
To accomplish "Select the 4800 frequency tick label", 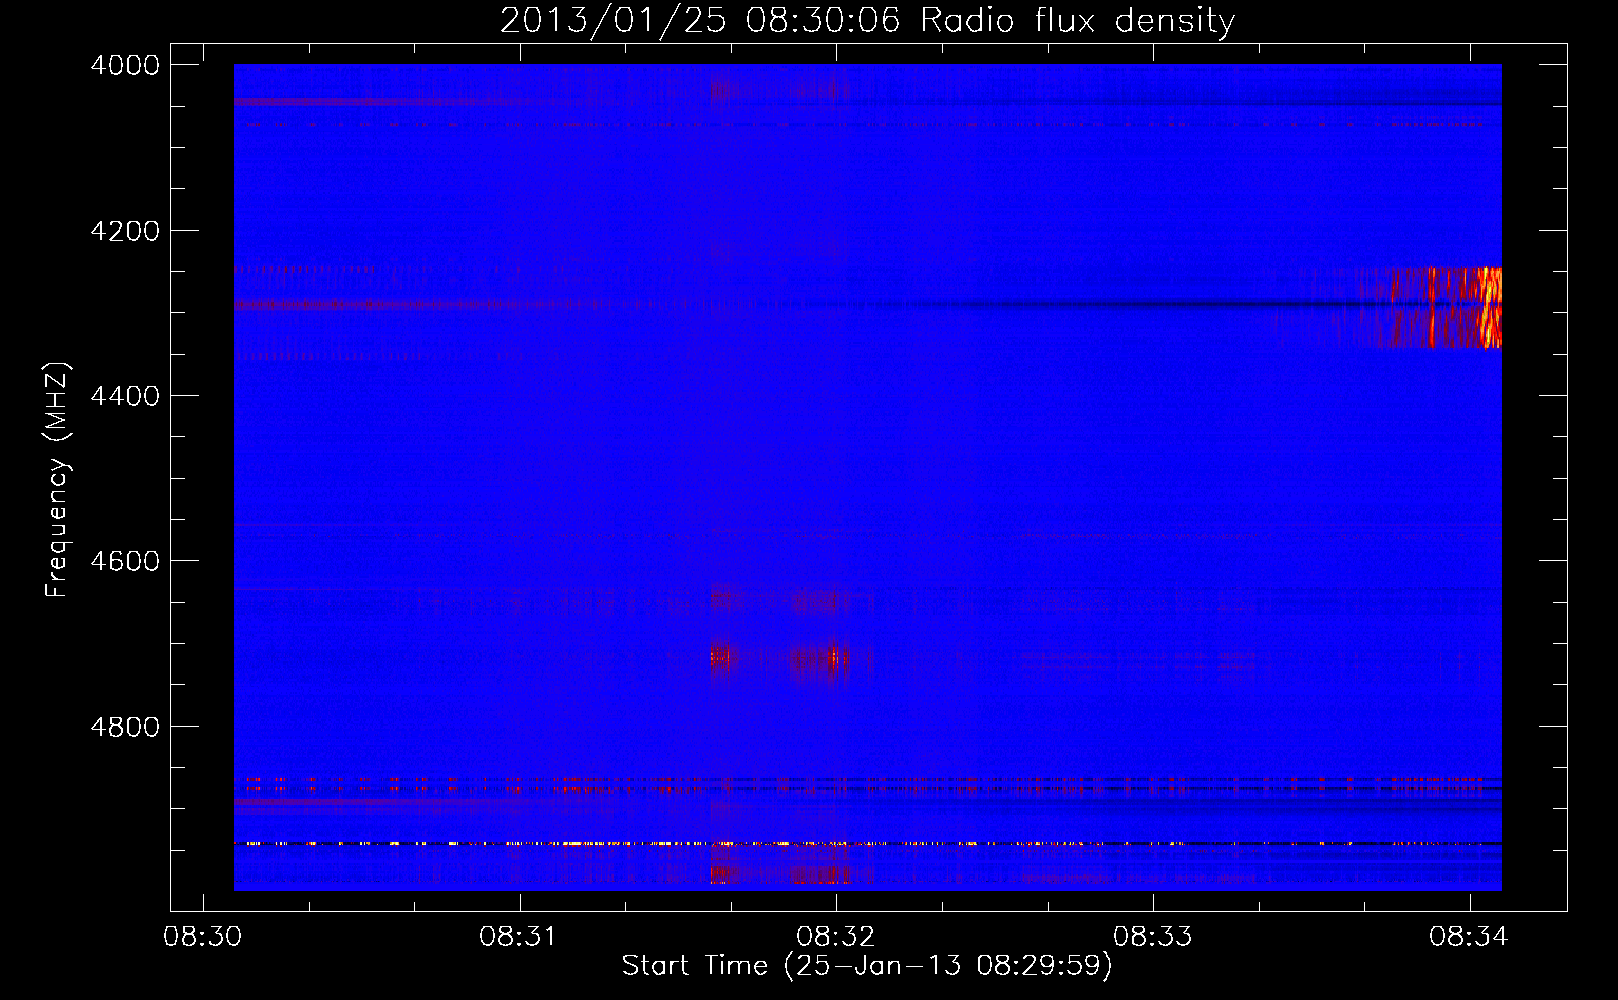I will (x=125, y=727).
